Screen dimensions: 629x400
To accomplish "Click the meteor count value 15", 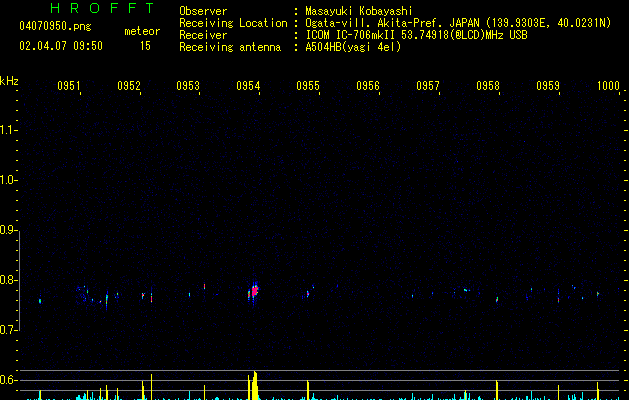I will [145, 46].
